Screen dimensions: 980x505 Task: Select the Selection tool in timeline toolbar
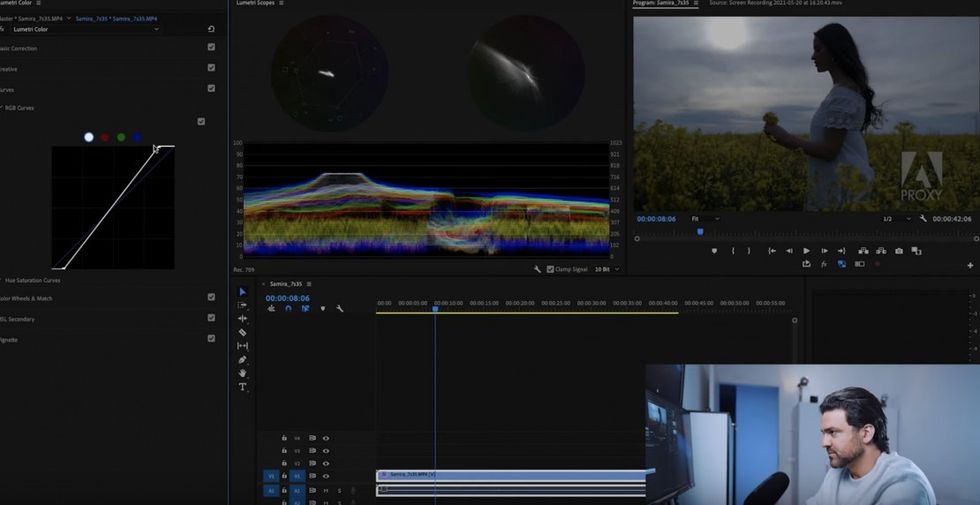[242, 292]
